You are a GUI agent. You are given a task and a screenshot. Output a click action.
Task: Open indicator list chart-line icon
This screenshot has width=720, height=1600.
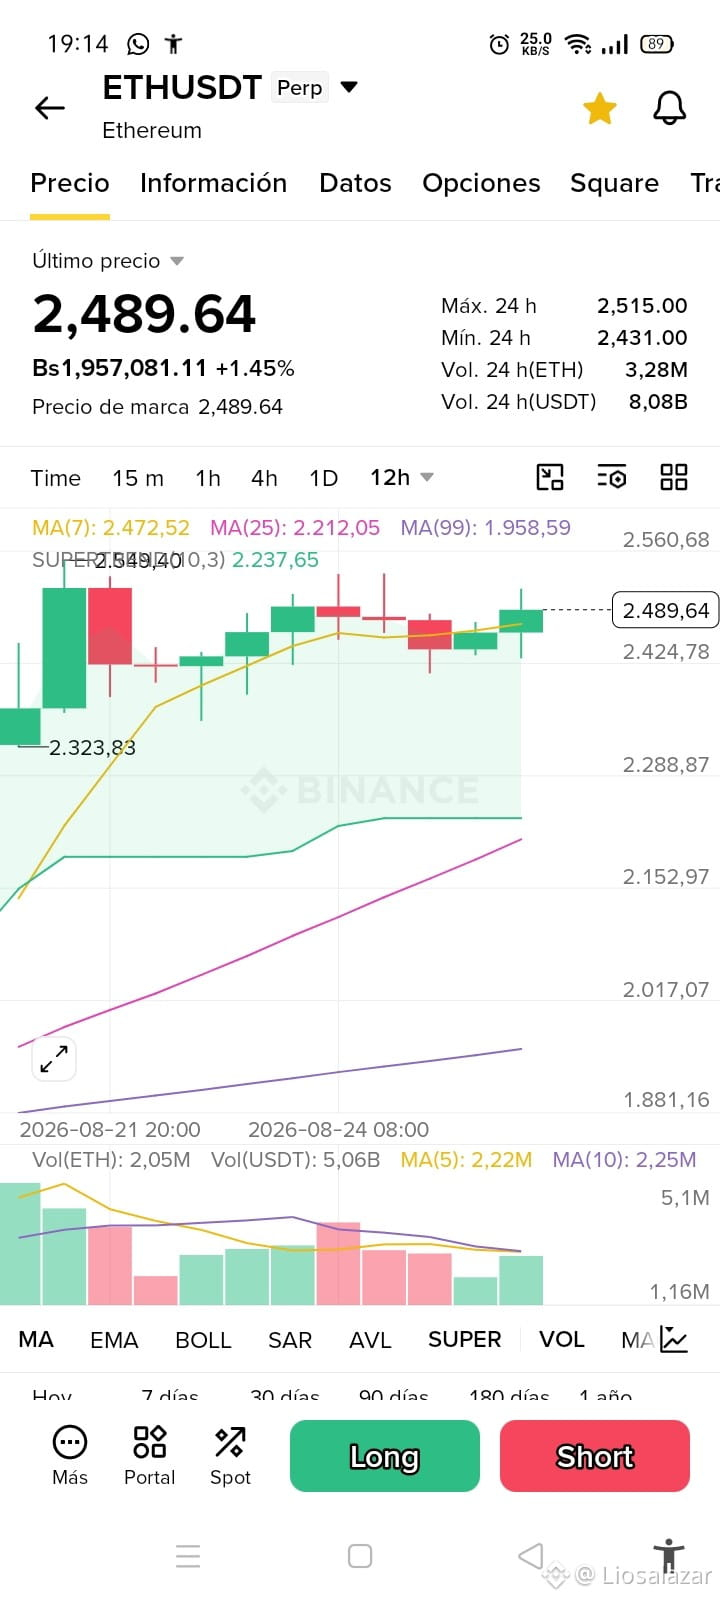(674, 1339)
